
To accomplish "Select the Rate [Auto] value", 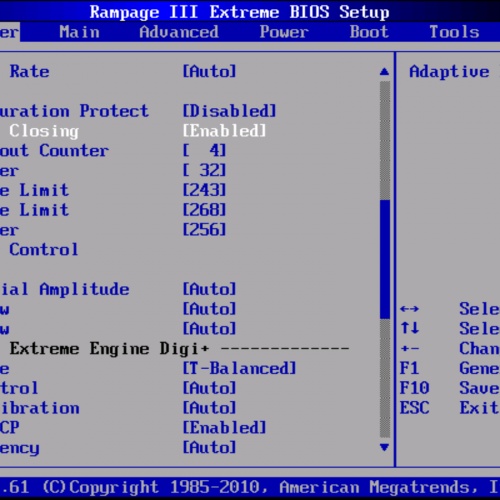I will (x=209, y=71).
